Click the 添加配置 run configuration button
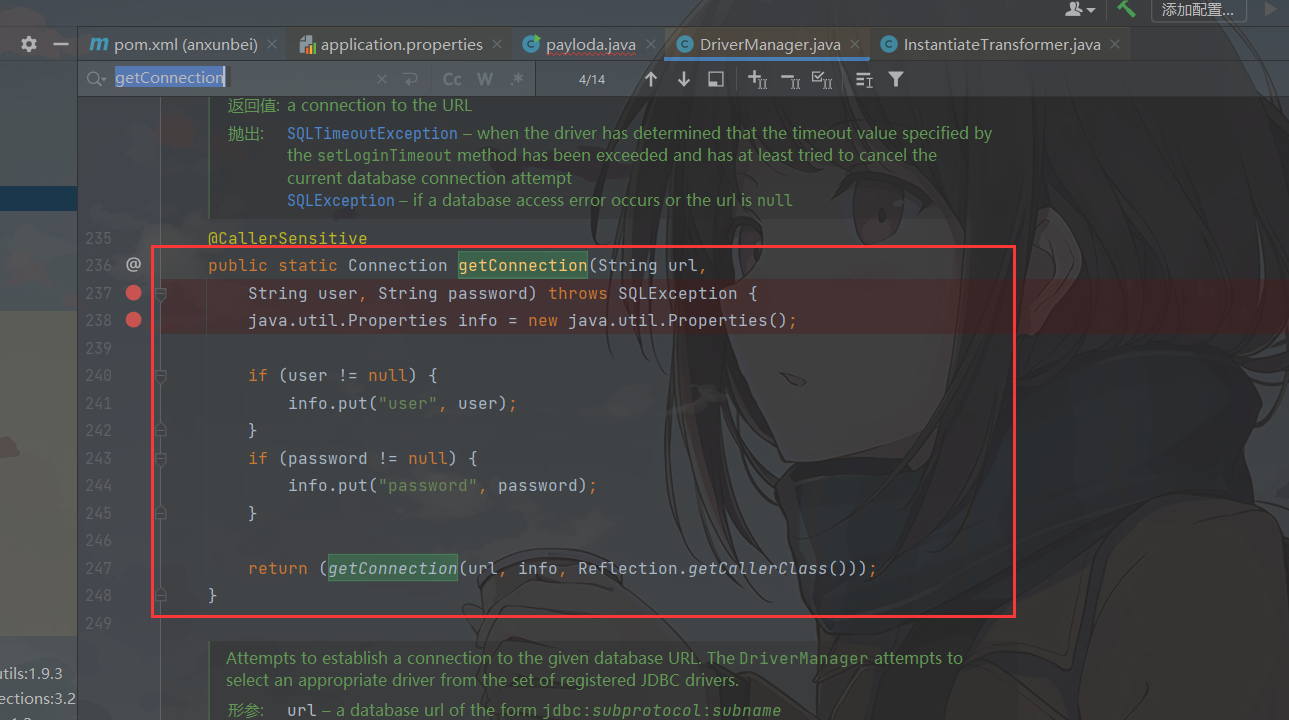1289x720 pixels. point(1197,10)
